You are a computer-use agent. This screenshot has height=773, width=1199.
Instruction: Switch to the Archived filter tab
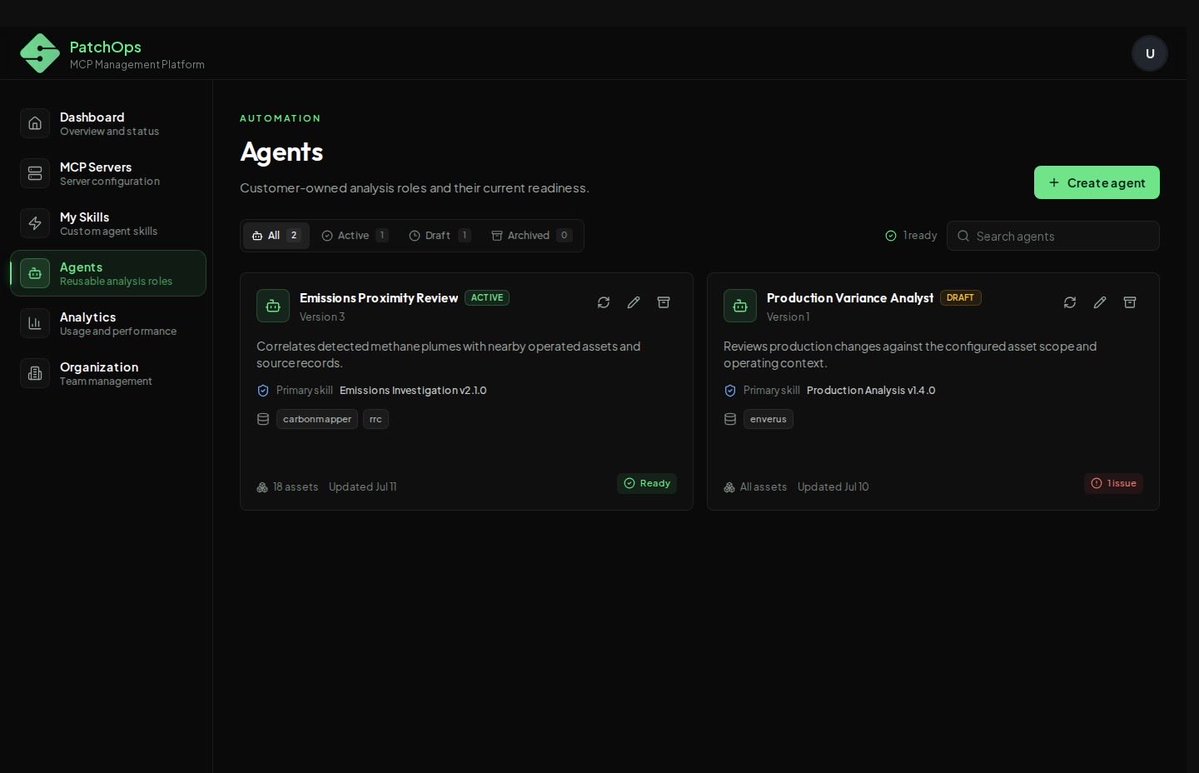point(531,235)
